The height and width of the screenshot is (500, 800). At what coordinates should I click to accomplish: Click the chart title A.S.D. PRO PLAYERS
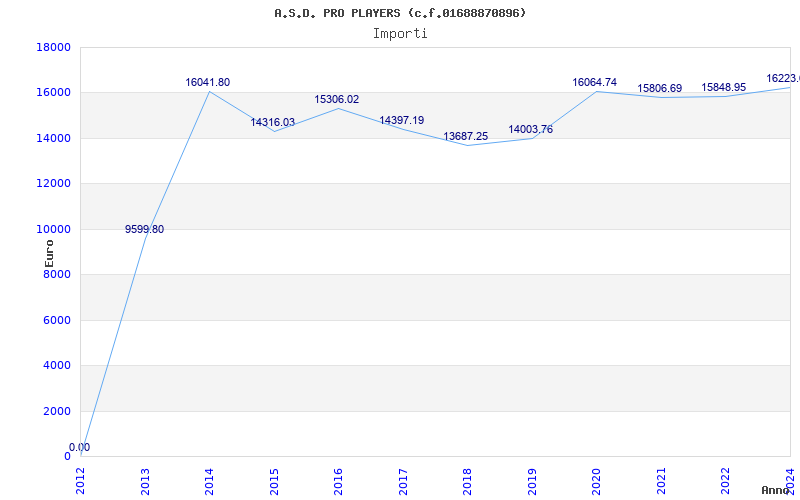tap(400, 13)
